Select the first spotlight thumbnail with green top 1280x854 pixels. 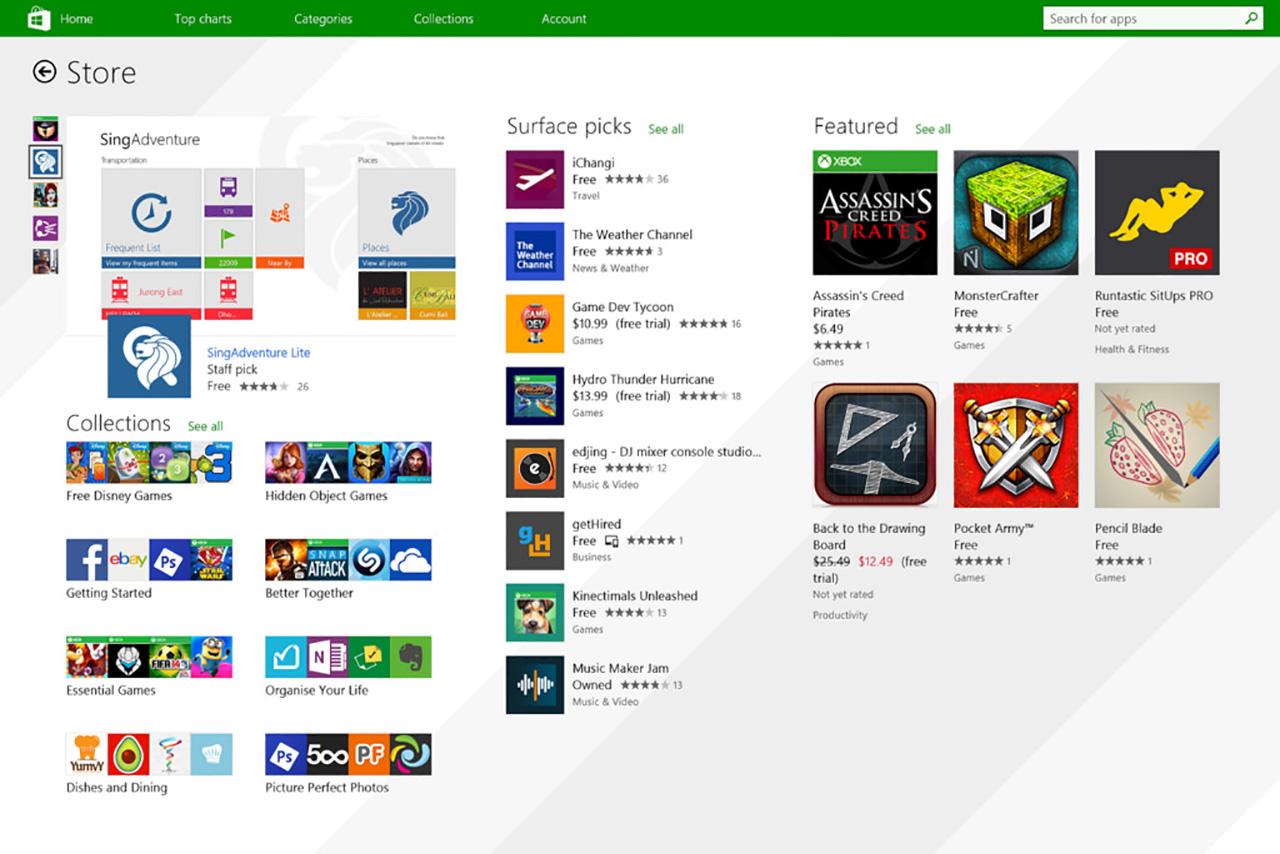[45, 129]
